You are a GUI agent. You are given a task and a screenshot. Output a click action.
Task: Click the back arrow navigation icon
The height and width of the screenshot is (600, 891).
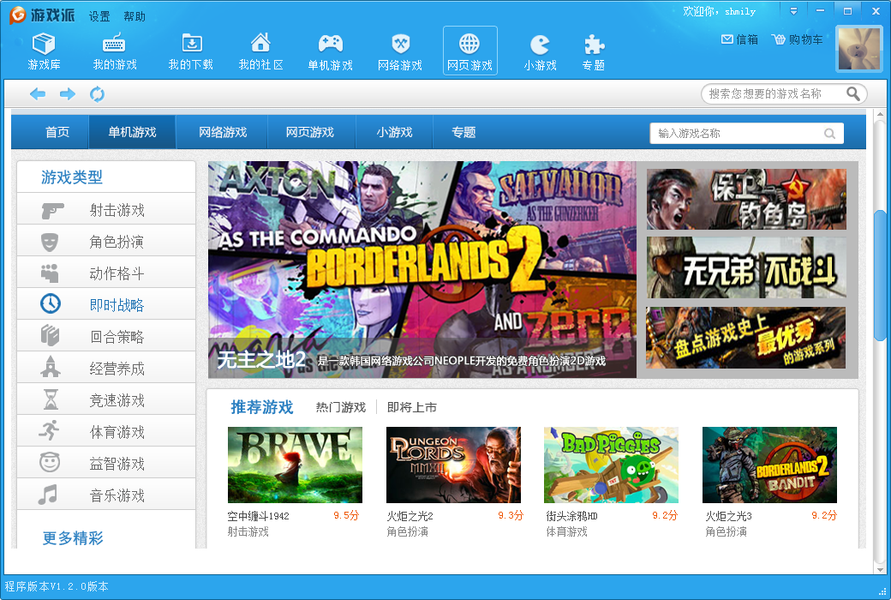click(x=38, y=94)
